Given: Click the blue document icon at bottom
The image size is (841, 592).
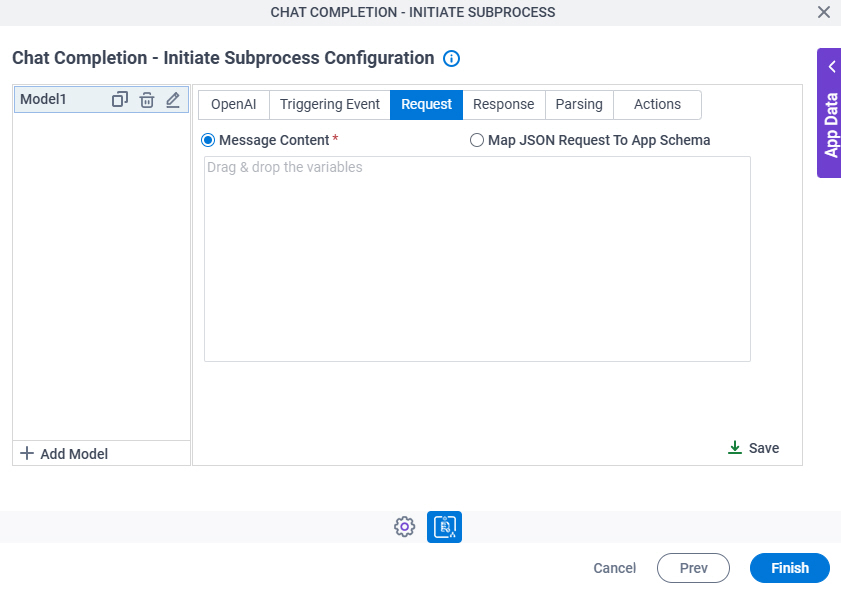Looking at the screenshot, I should (x=444, y=527).
